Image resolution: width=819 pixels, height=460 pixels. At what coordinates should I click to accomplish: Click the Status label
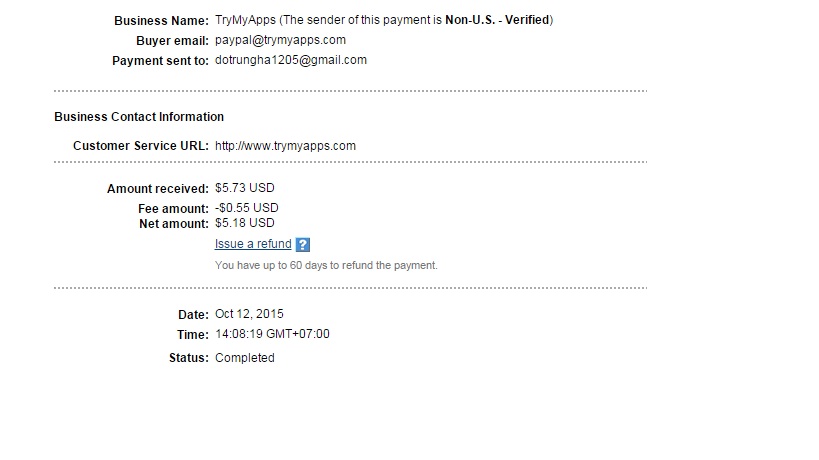(190, 358)
